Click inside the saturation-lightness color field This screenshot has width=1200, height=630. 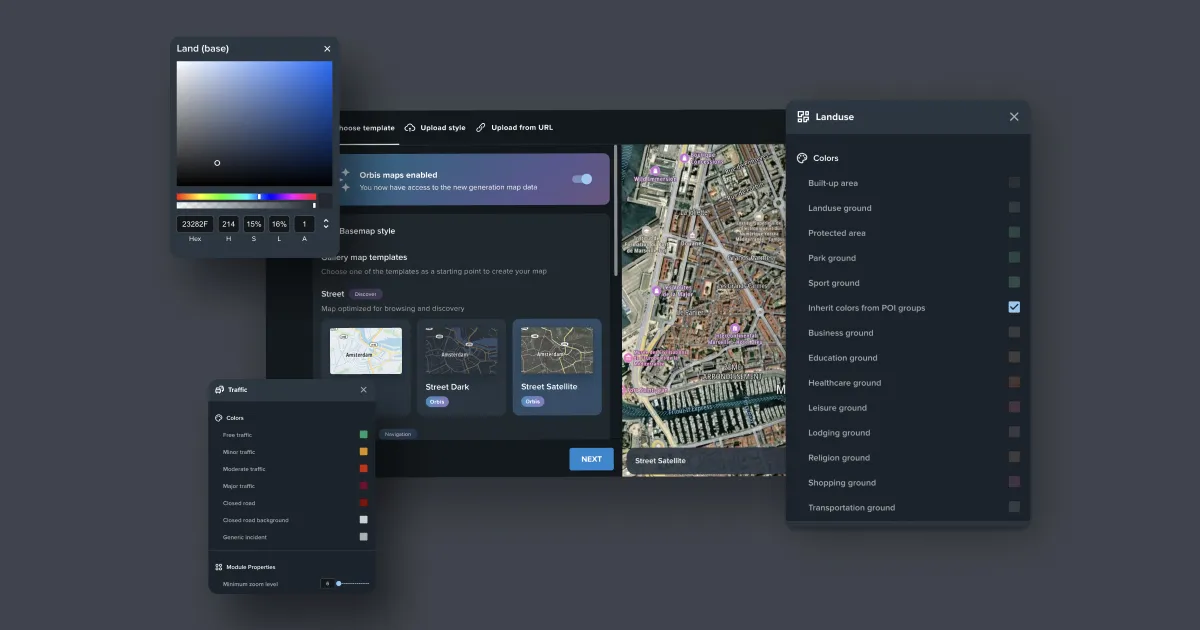click(x=255, y=123)
